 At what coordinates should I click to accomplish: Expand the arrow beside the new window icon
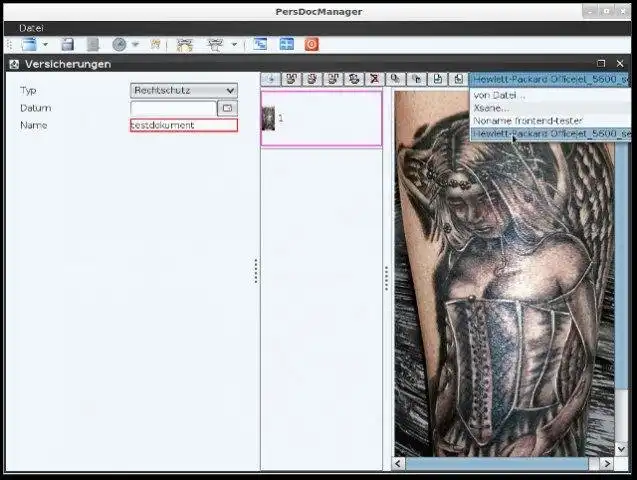(45, 44)
